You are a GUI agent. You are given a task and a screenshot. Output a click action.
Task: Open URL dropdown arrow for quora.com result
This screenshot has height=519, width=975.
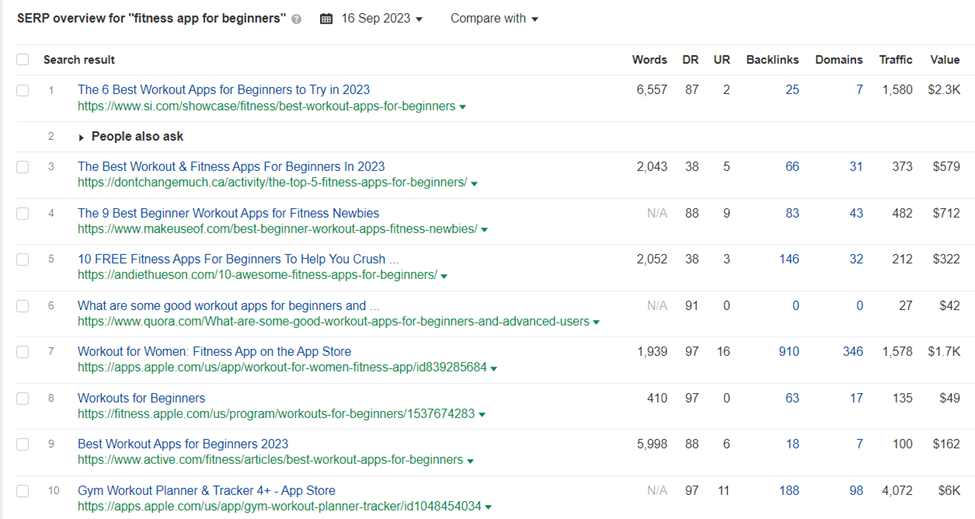point(596,323)
